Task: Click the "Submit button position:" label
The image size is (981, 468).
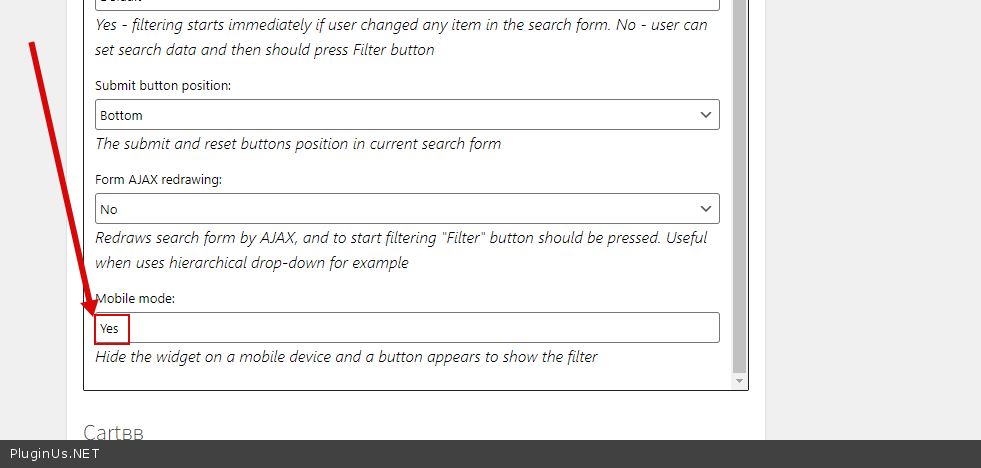Action: coord(163,86)
